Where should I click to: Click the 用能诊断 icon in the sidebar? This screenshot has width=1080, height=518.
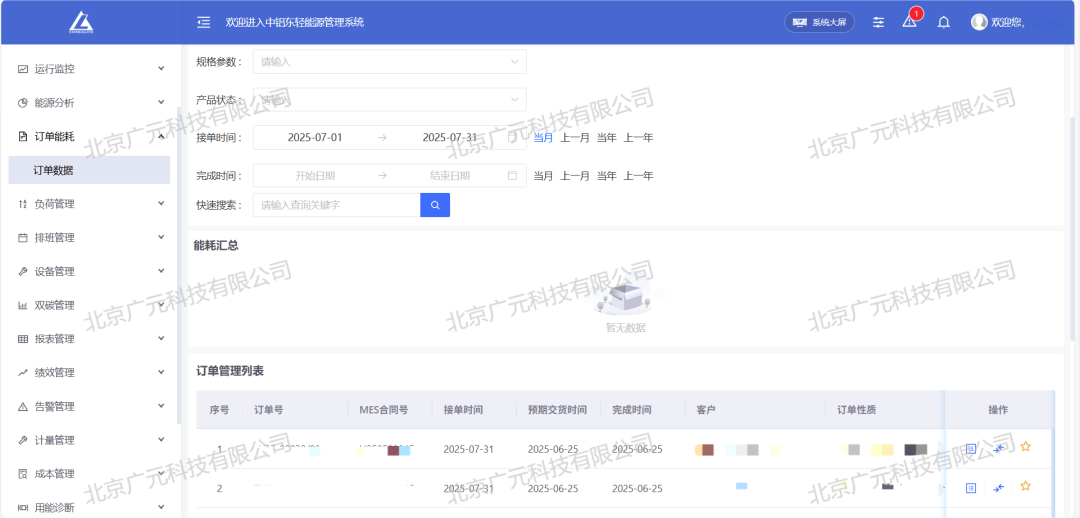pyautogui.click(x=23, y=508)
